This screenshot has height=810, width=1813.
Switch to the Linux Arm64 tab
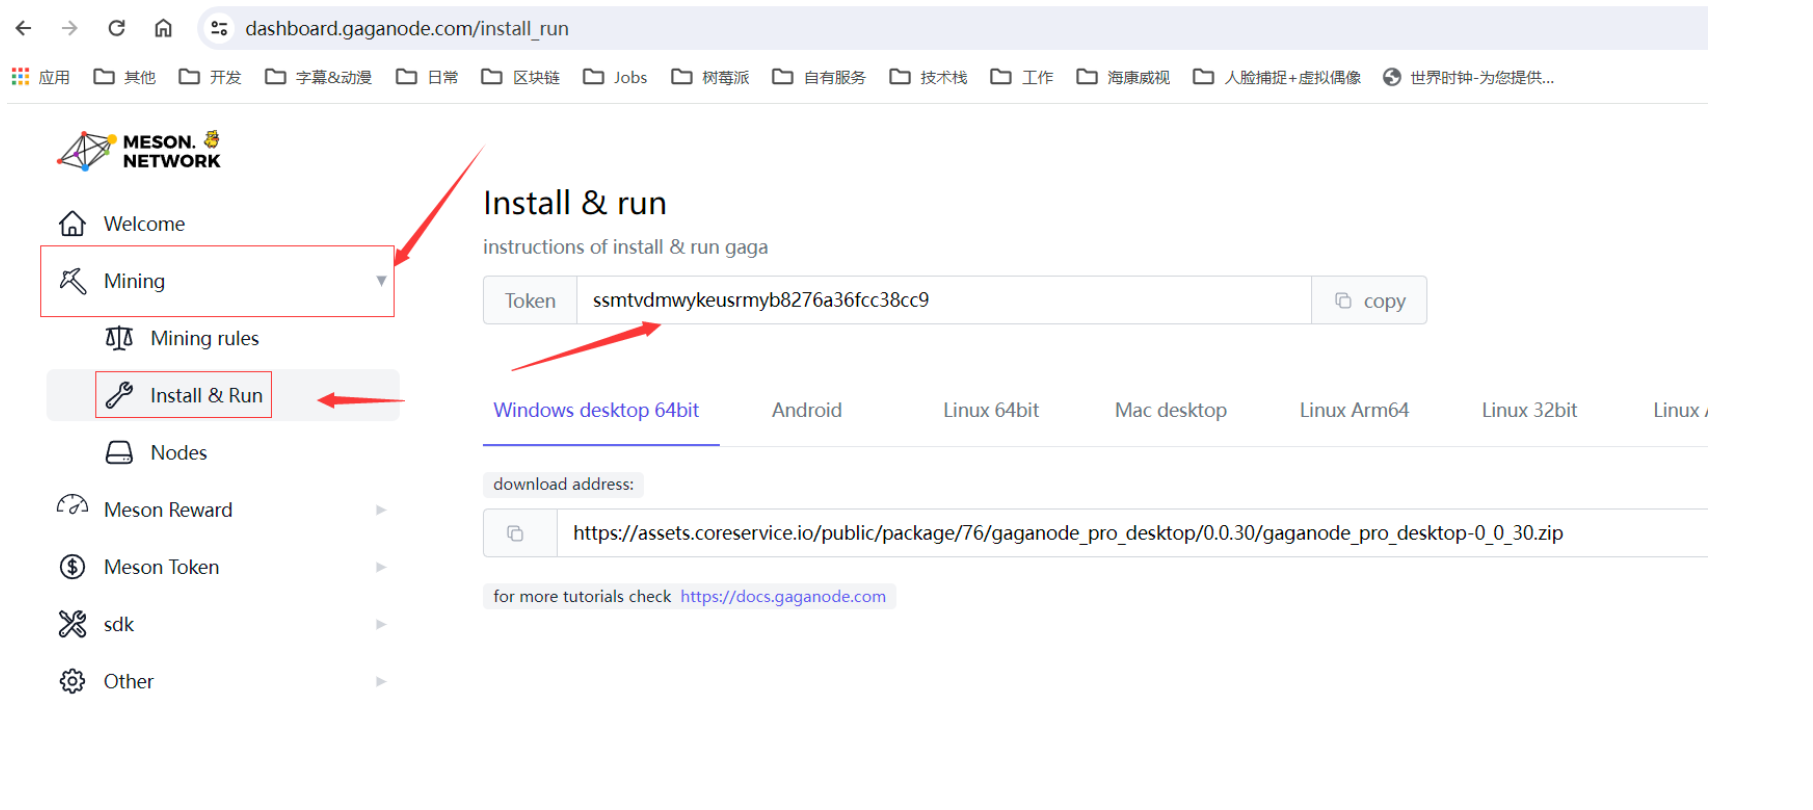[1354, 410]
